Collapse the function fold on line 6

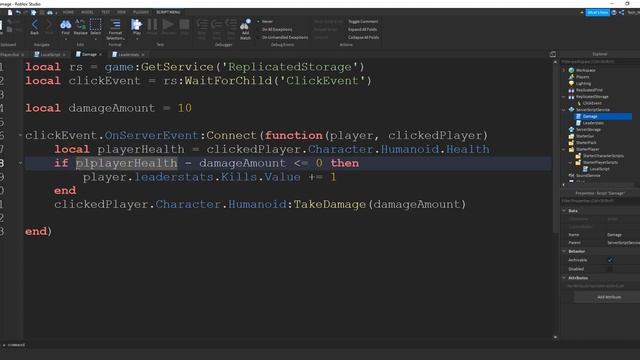point(20,135)
